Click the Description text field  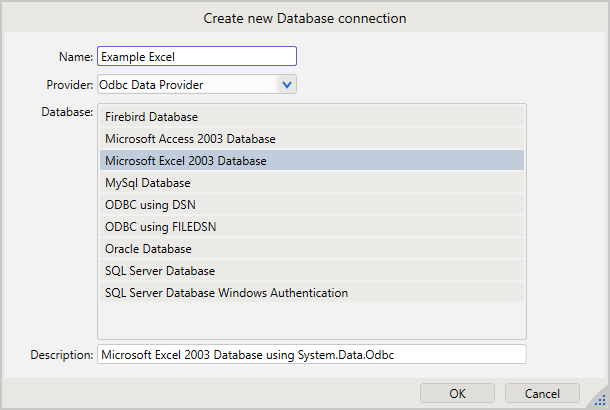coord(310,354)
